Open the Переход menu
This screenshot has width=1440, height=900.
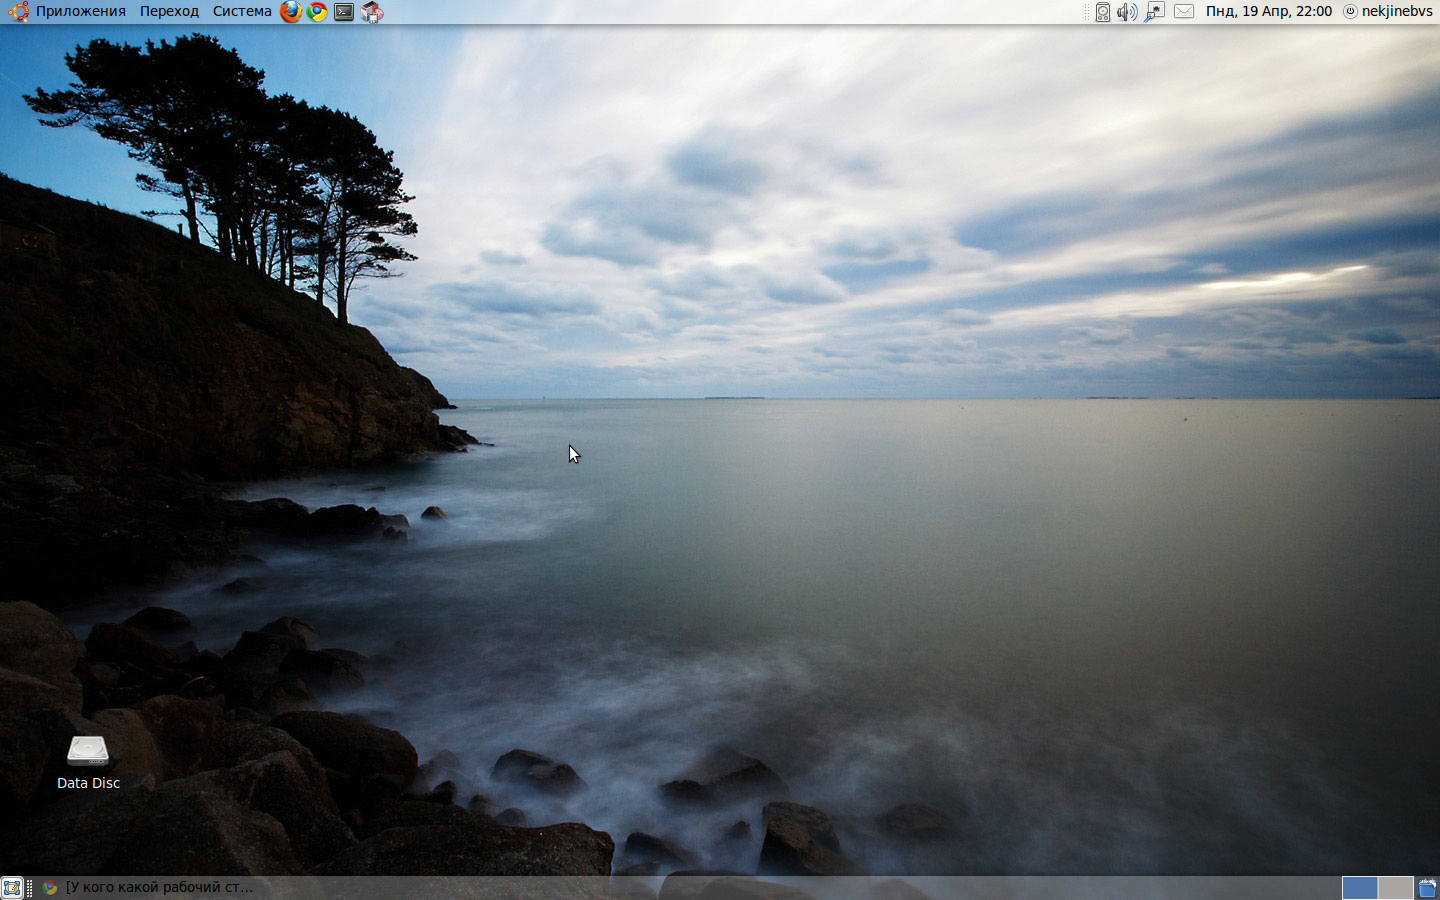(x=169, y=12)
